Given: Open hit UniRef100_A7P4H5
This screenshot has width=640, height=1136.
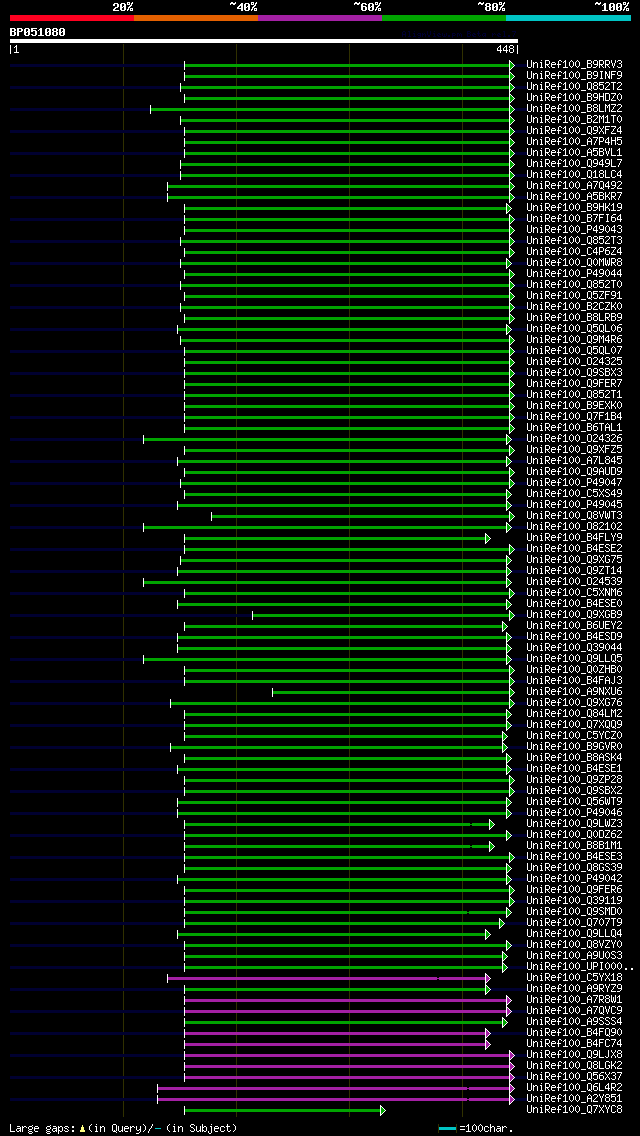Looking at the screenshot, I should [x=574, y=141].
